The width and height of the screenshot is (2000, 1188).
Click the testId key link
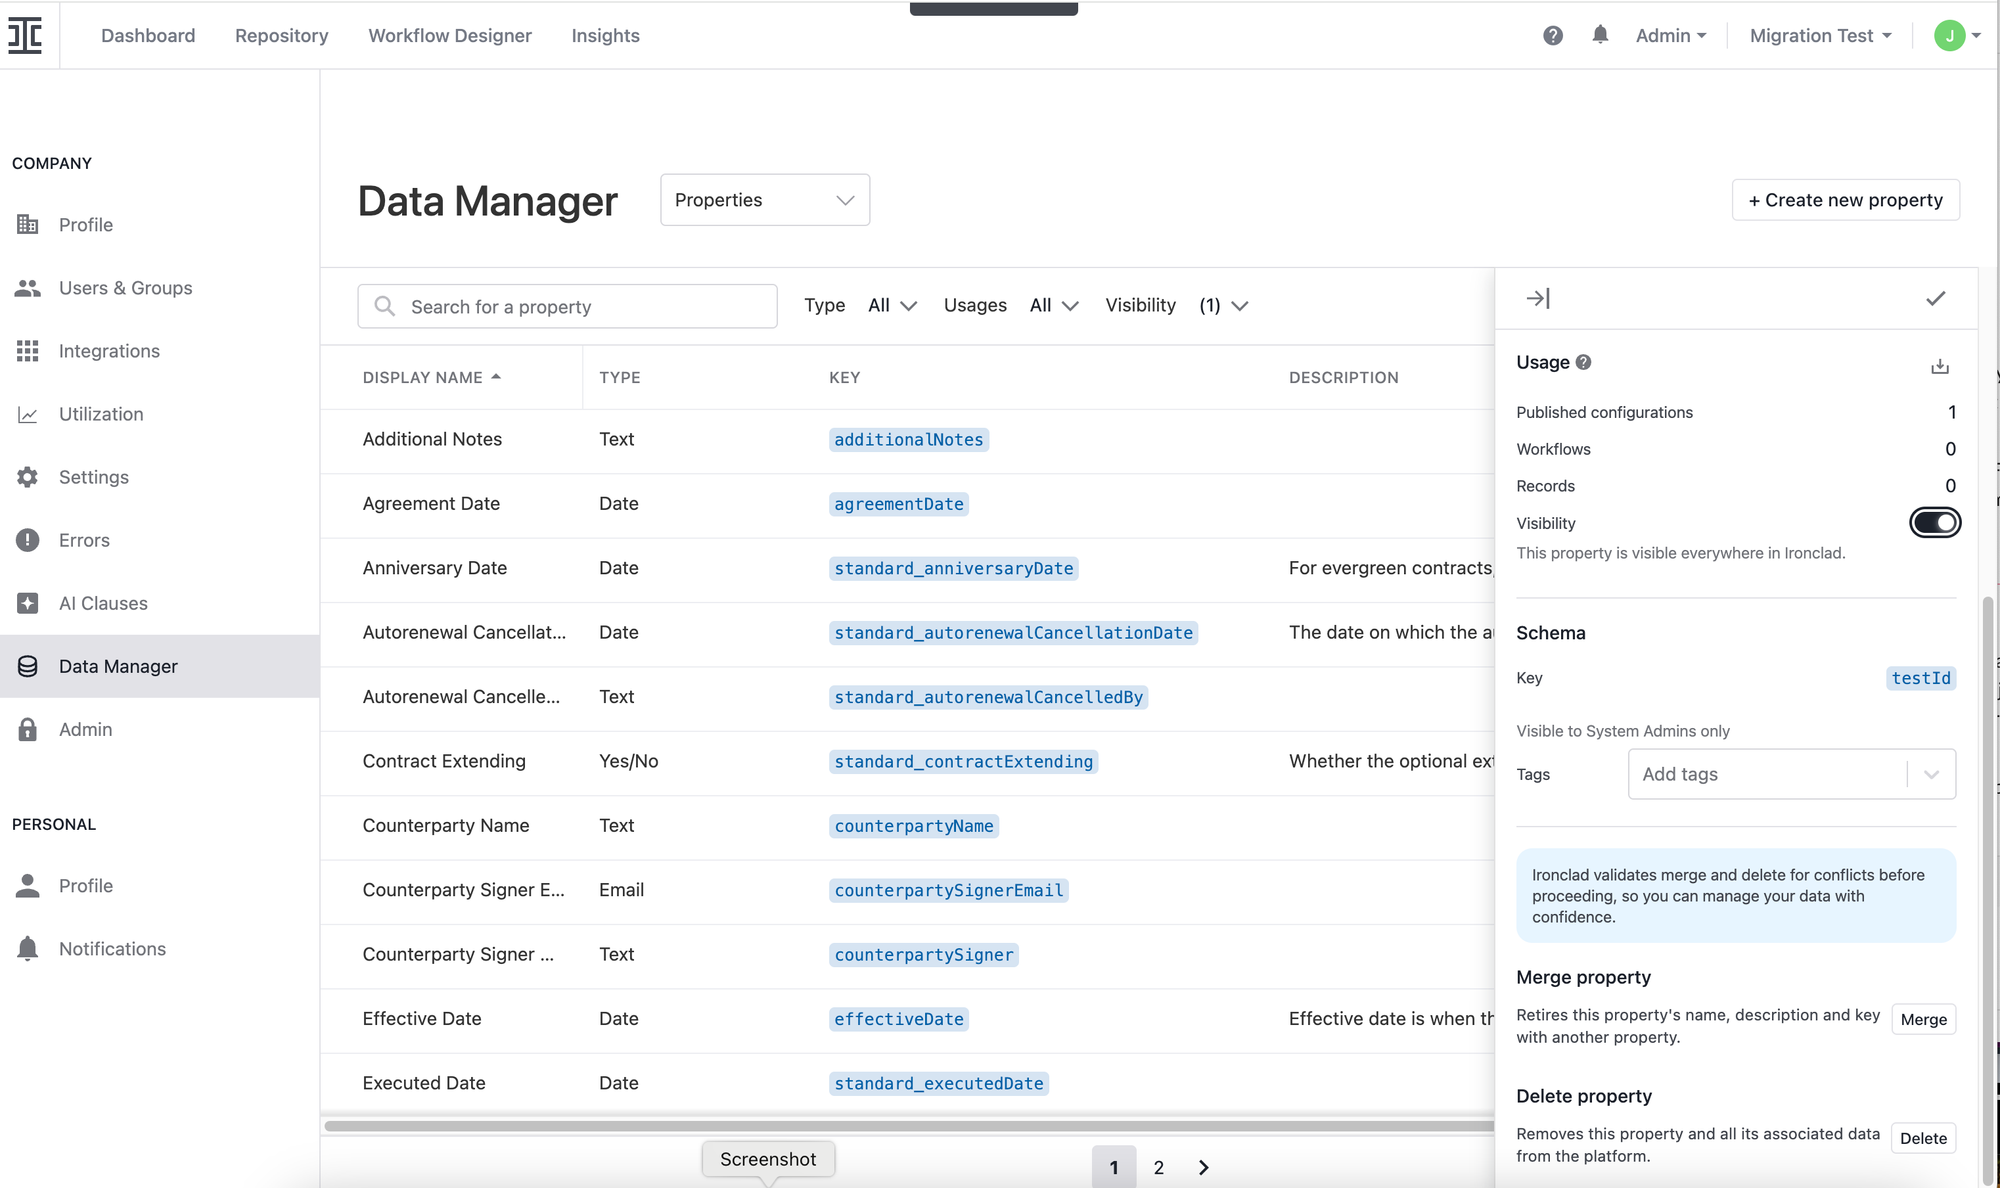(x=1921, y=678)
